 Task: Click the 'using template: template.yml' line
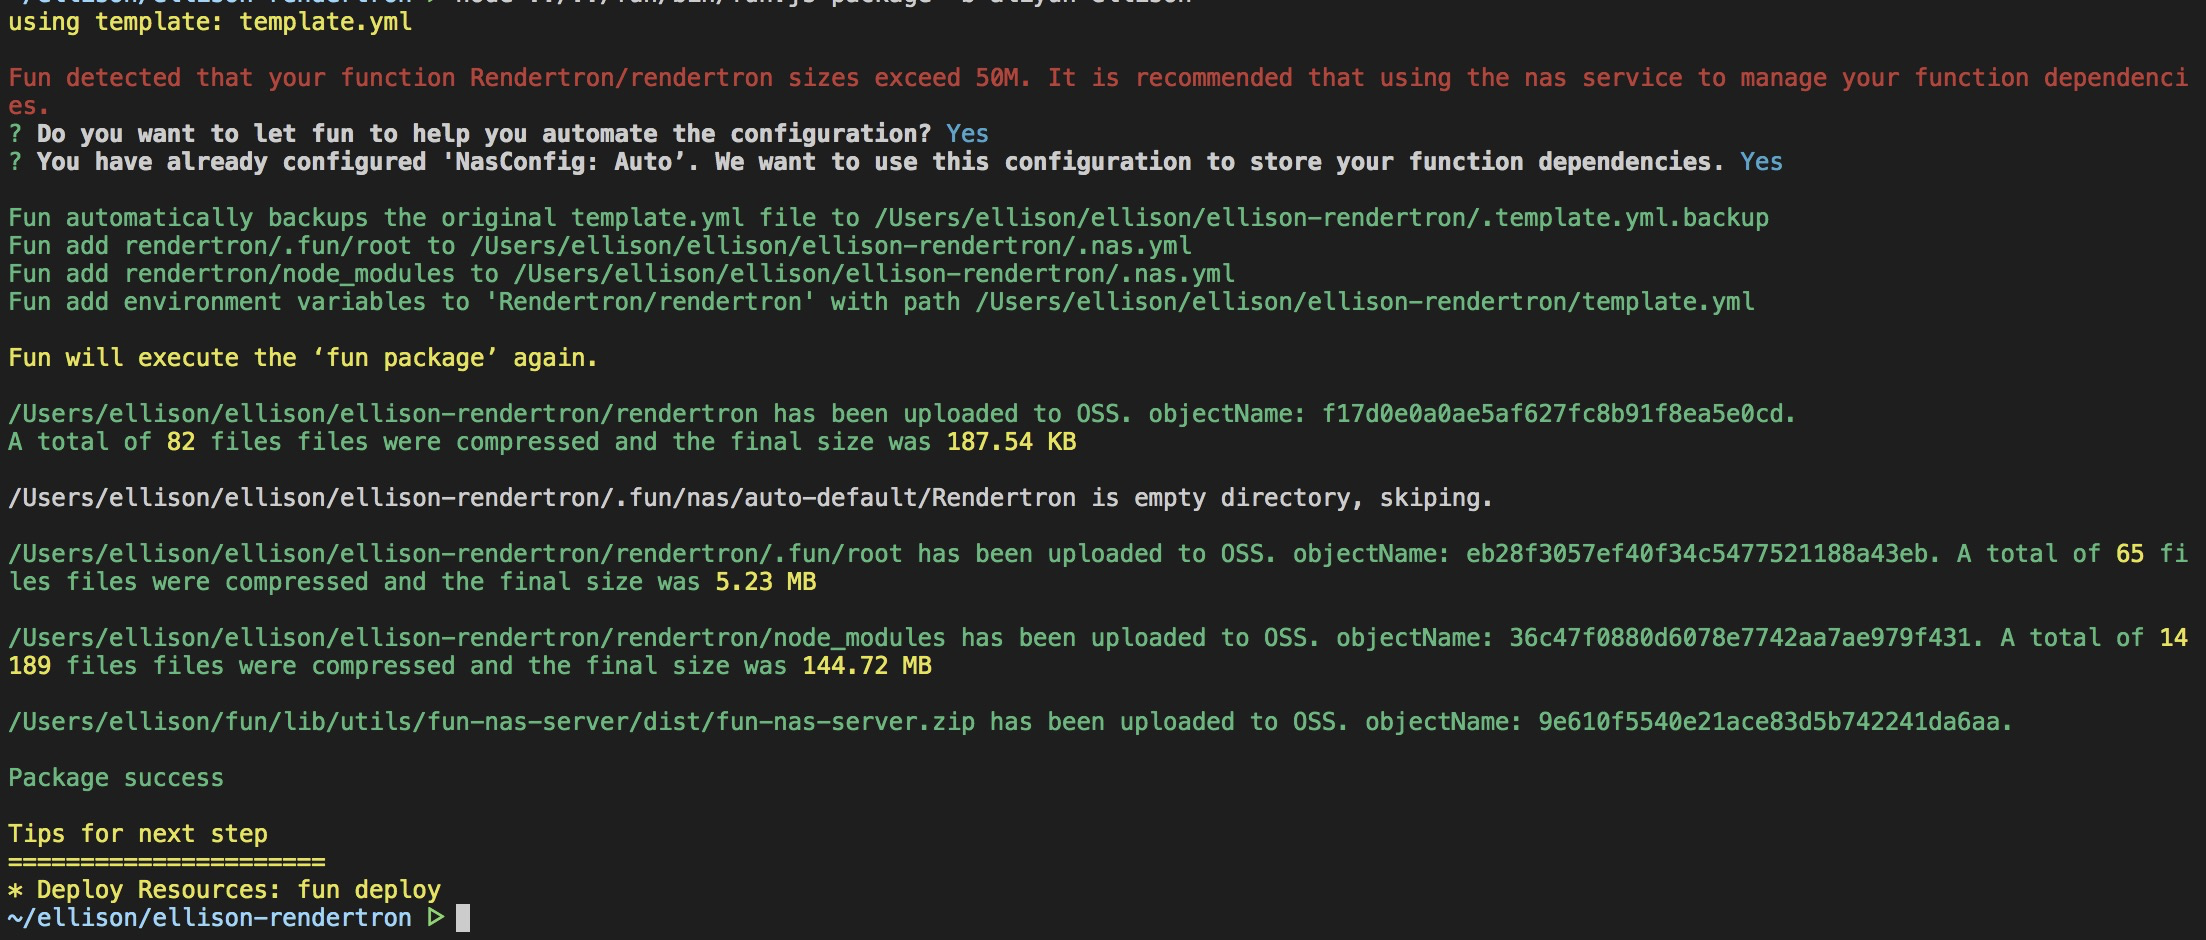(x=210, y=22)
